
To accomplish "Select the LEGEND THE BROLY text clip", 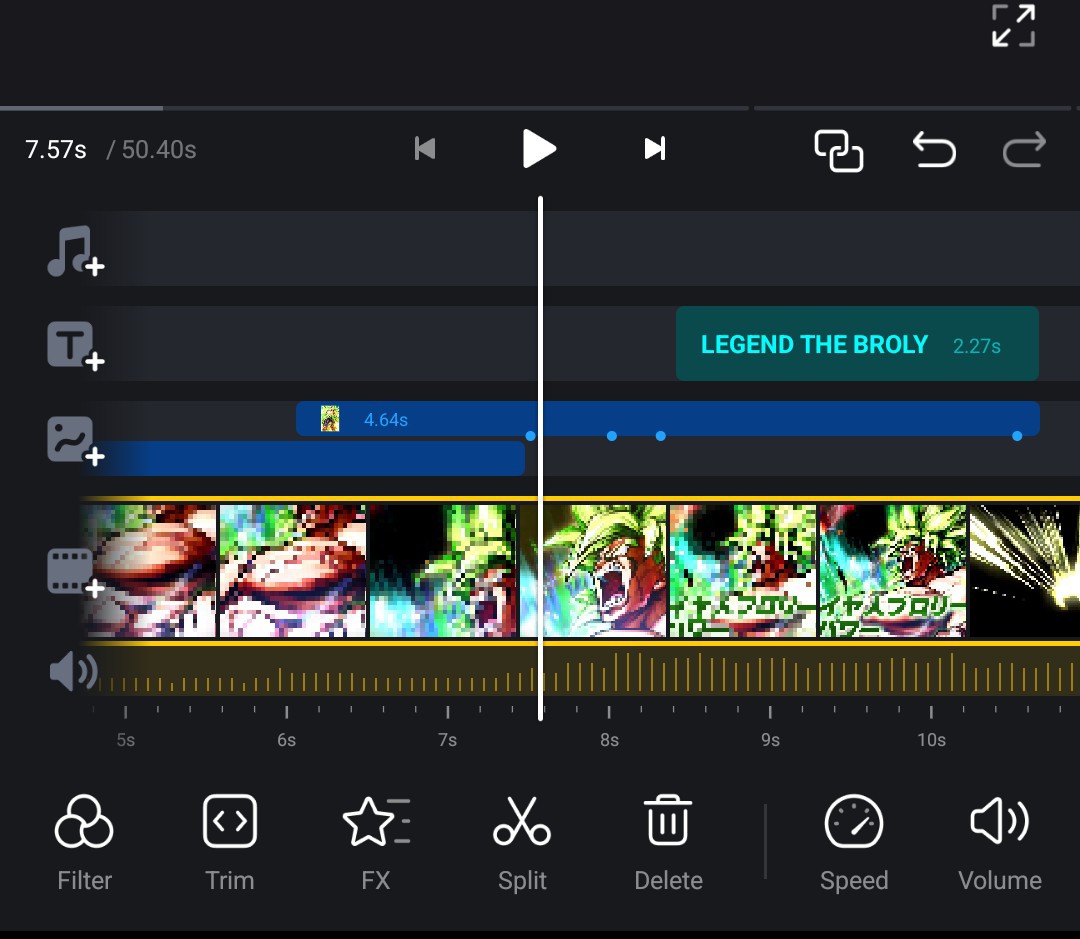I will pos(857,344).
